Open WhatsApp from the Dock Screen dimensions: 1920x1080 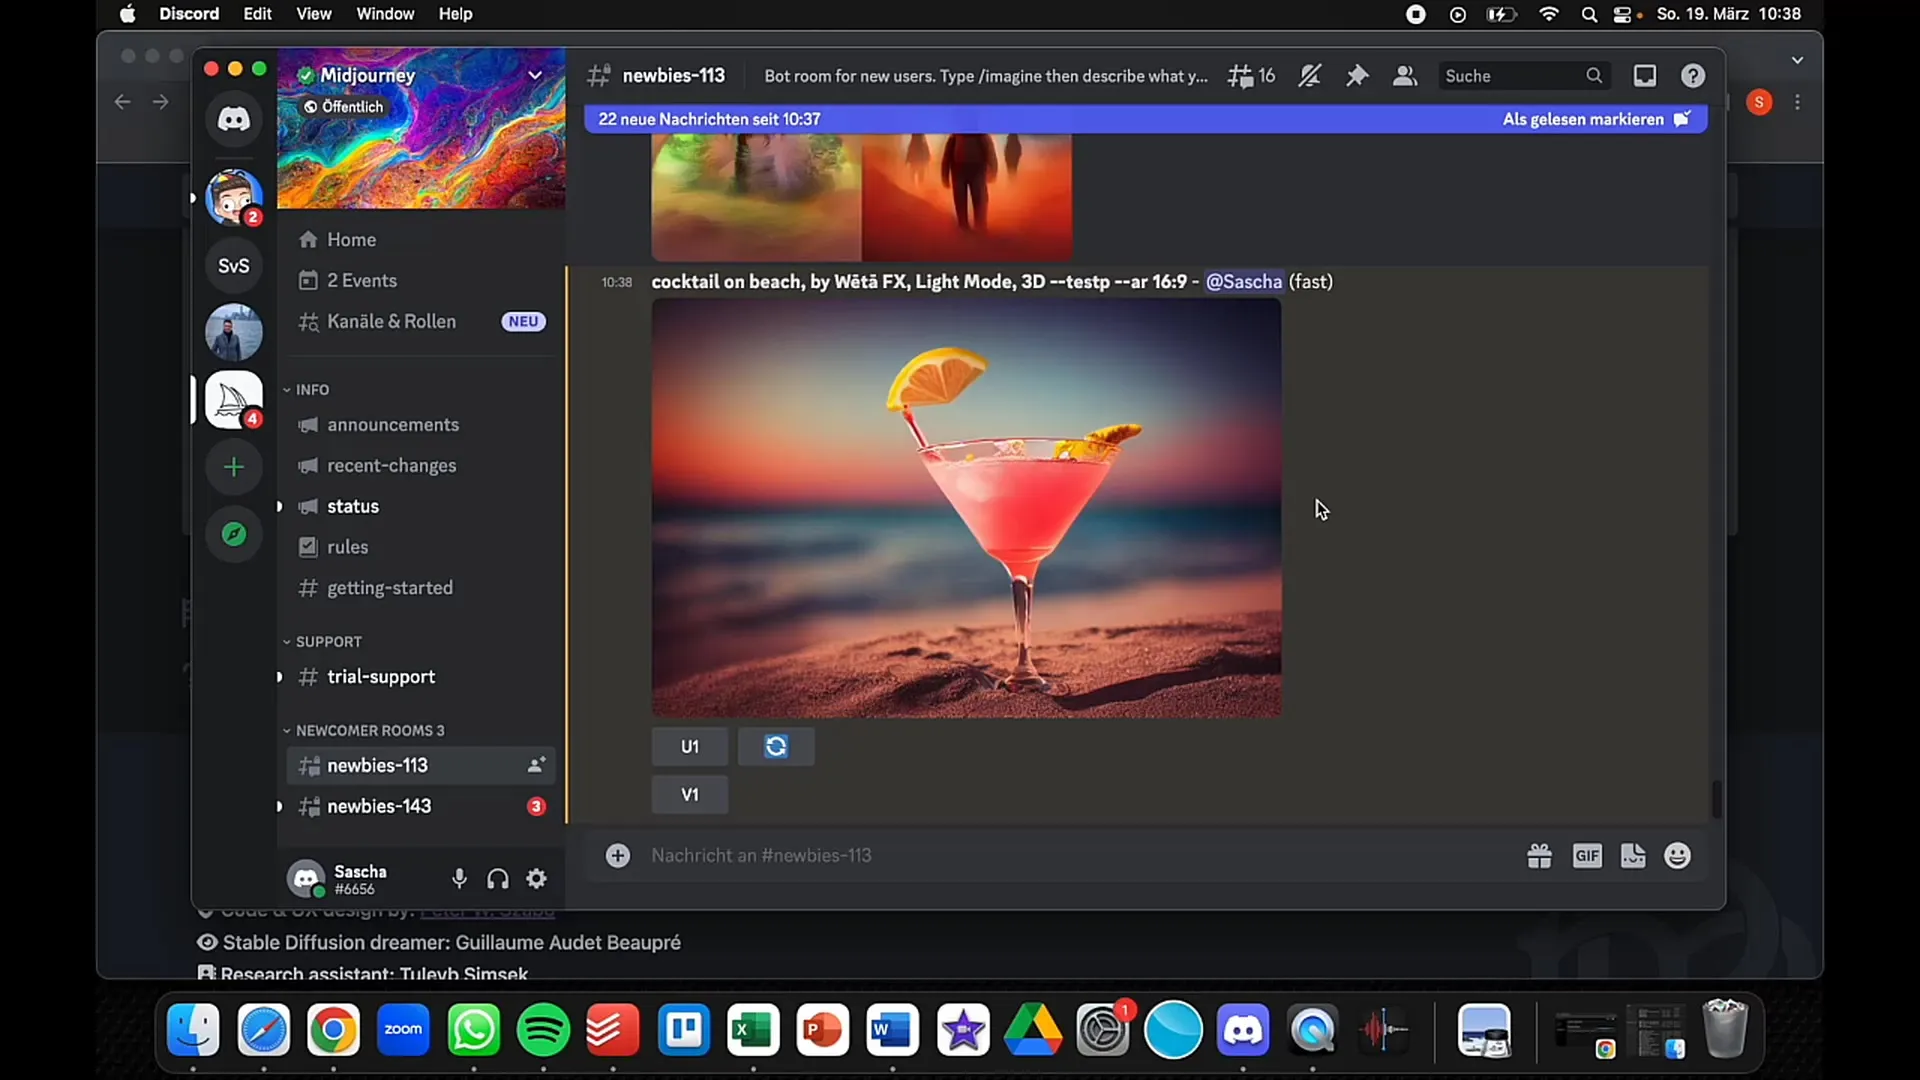(473, 1030)
